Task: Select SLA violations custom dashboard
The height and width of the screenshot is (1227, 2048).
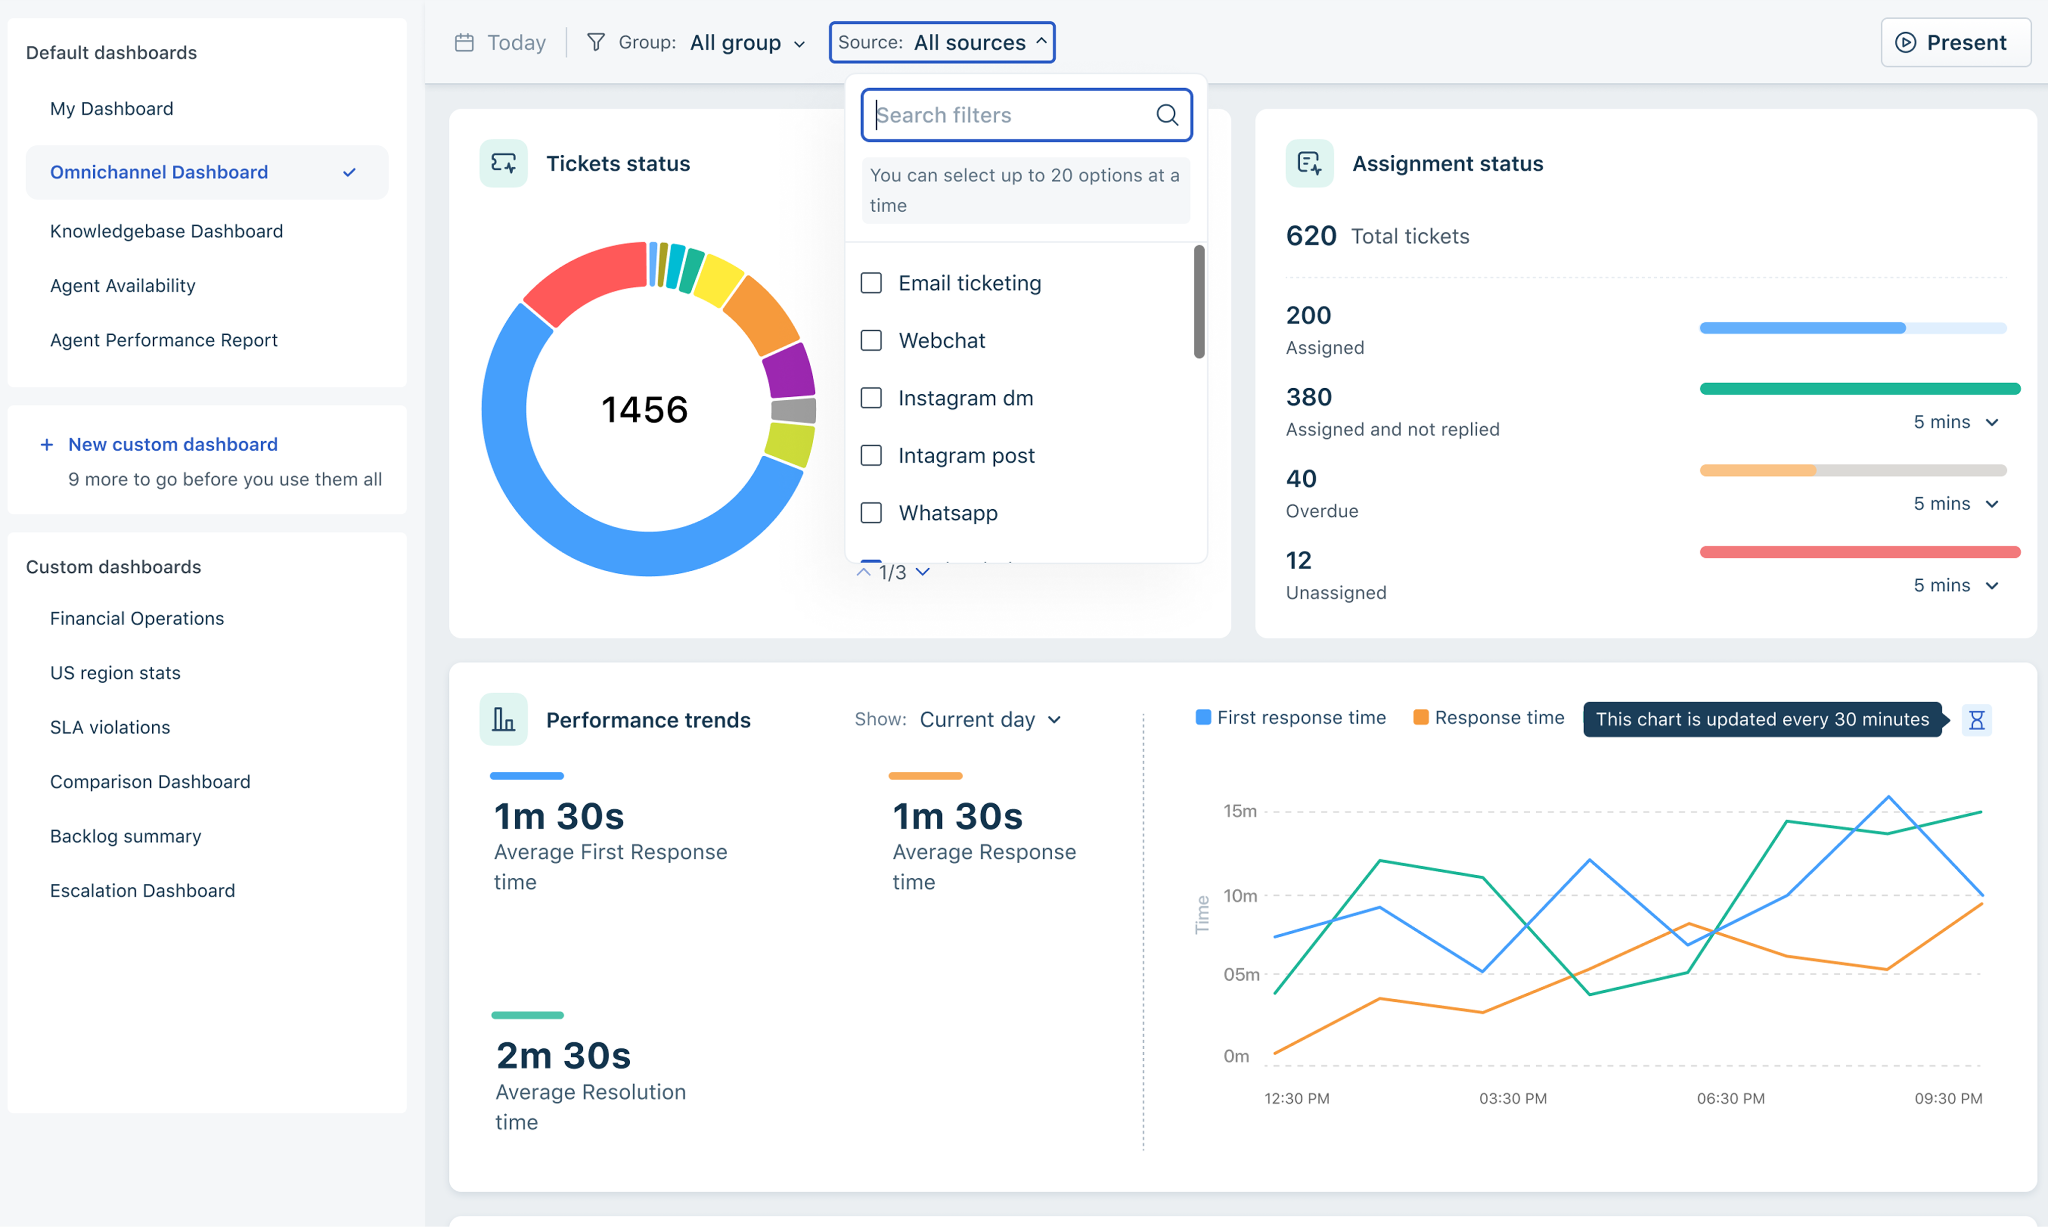Action: tap(110, 727)
